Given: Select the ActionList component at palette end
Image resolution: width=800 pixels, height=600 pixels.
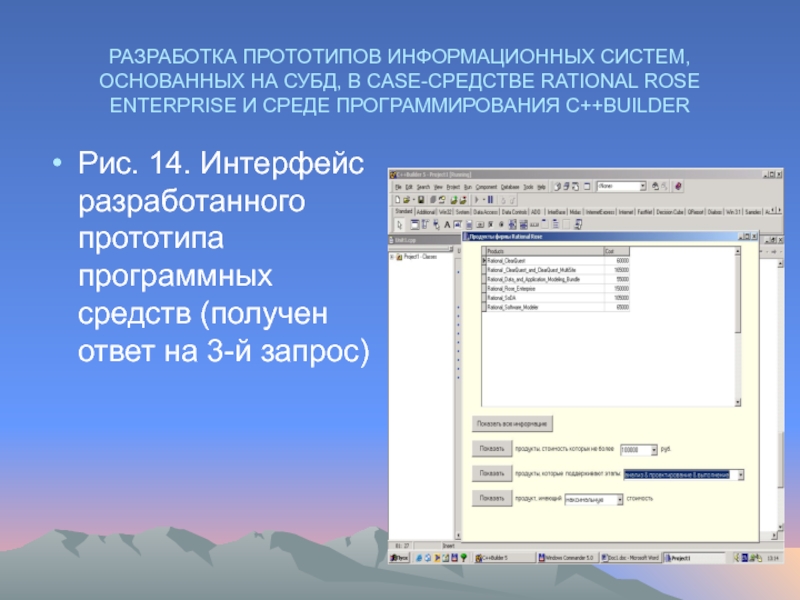Looking at the screenshot, I should [578, 224].
